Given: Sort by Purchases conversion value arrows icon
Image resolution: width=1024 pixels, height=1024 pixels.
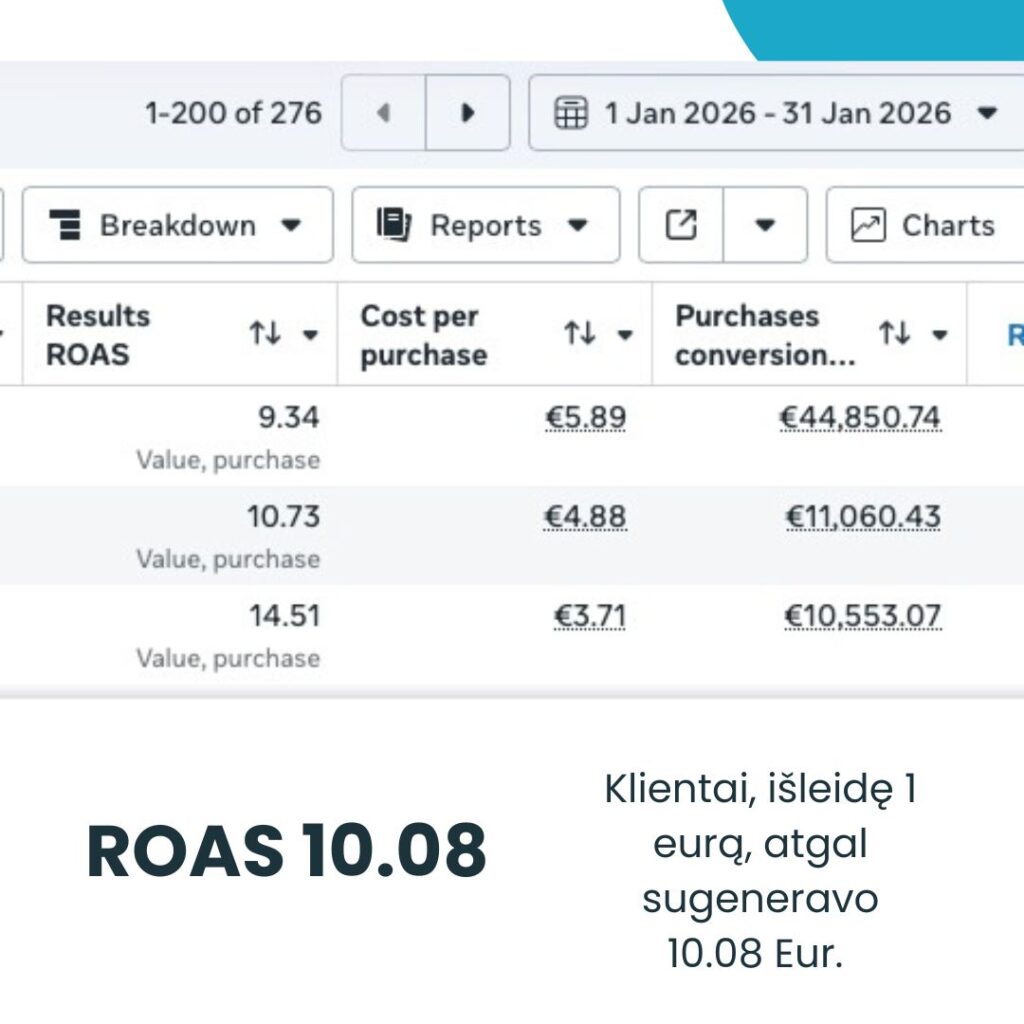Looking at the screenshot, I should click(894, 334).
